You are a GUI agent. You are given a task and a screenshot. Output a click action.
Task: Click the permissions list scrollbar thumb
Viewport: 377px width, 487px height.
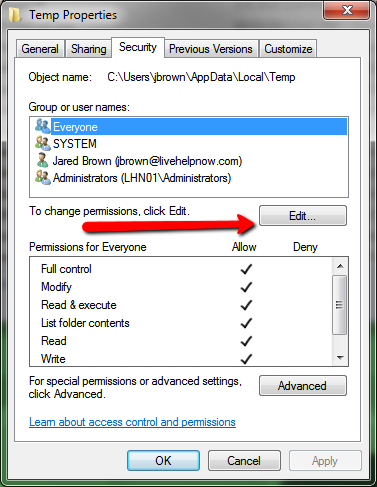(x=340, y=305)
